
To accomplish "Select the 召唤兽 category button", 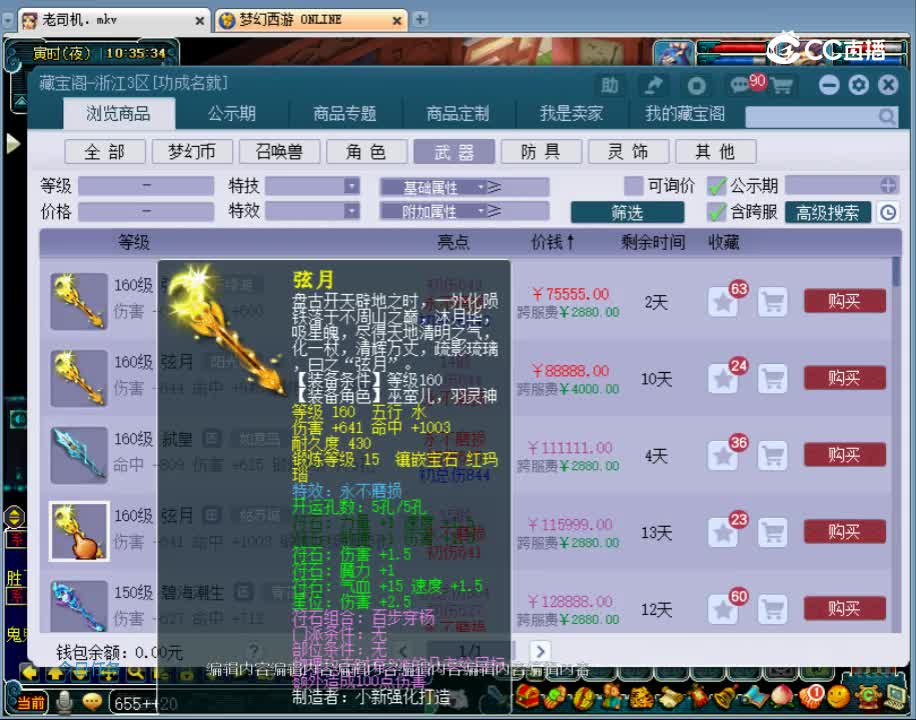I will click(x=279, y=152).
